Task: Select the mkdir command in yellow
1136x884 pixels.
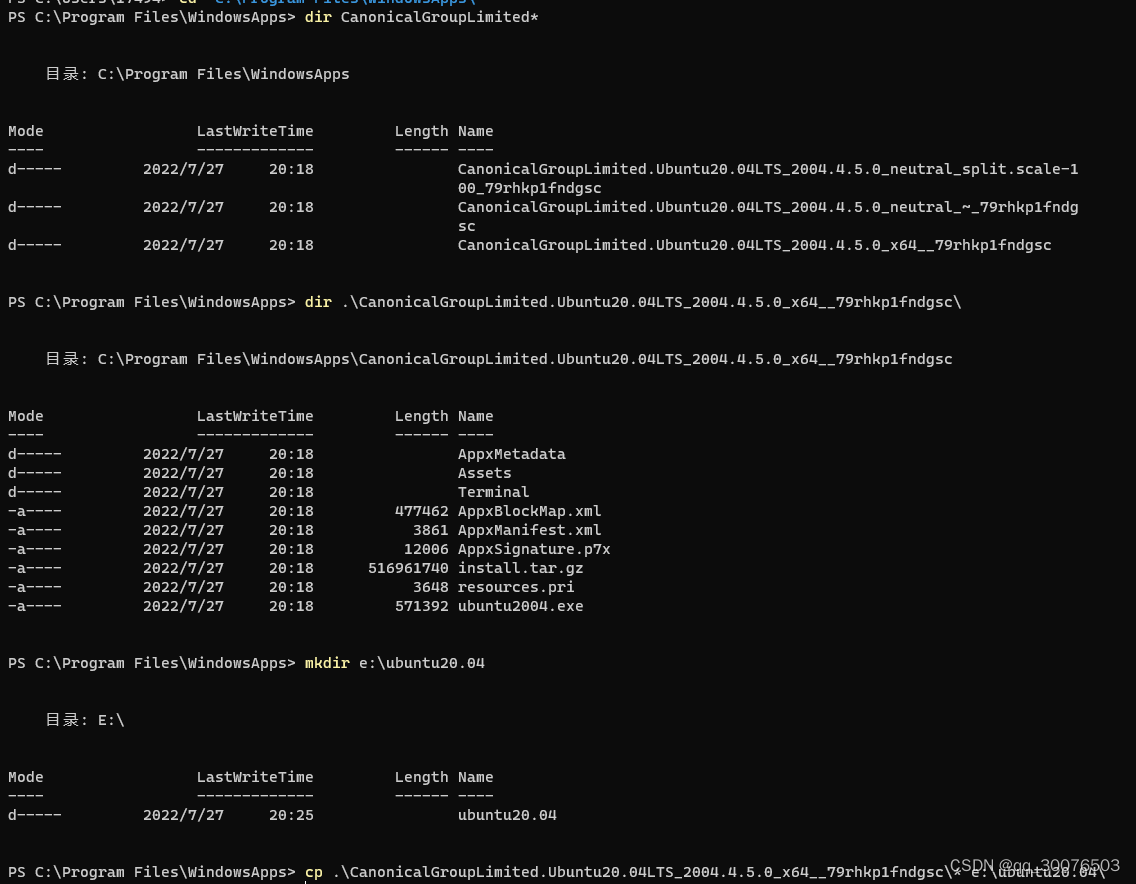Action: pos(327,662)
